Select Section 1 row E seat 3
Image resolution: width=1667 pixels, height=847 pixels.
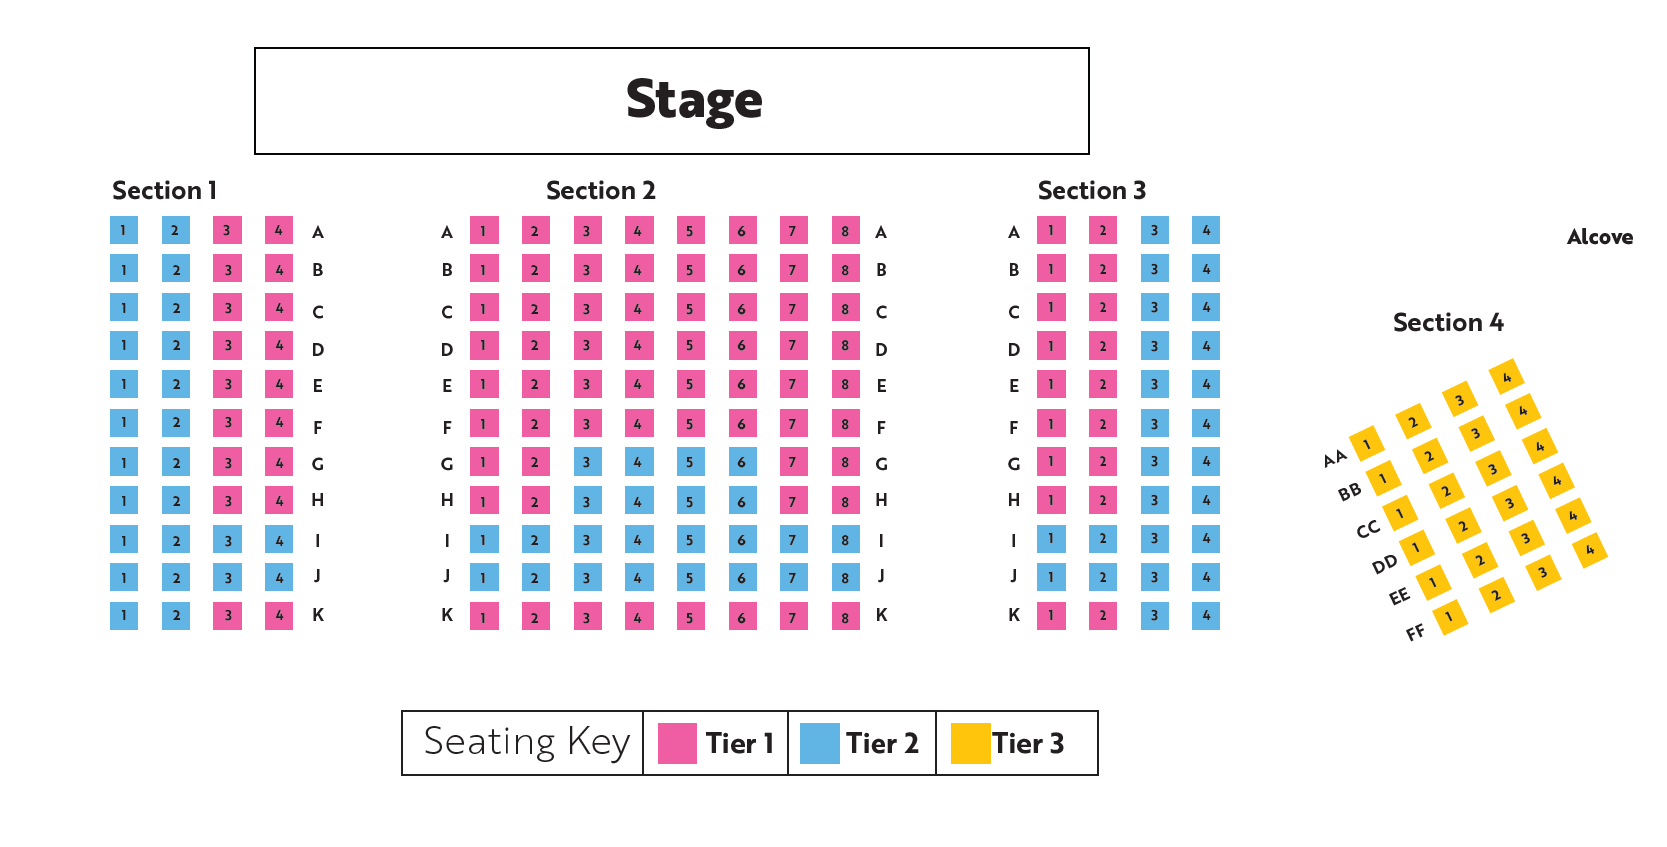228,385
